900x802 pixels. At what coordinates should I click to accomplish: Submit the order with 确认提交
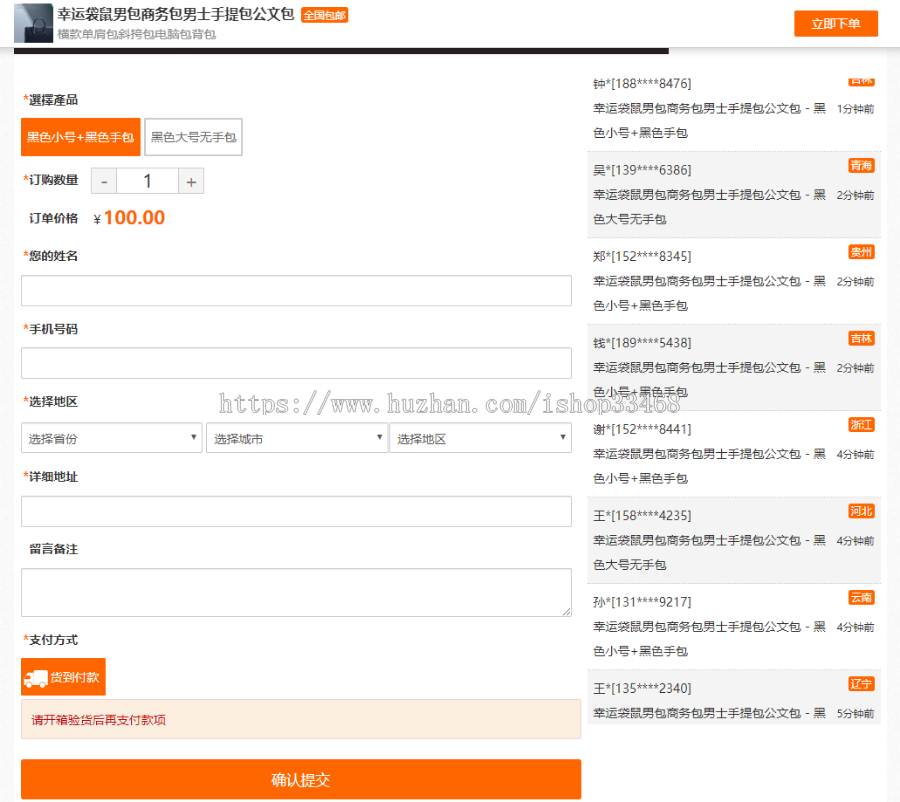point(301,779)
